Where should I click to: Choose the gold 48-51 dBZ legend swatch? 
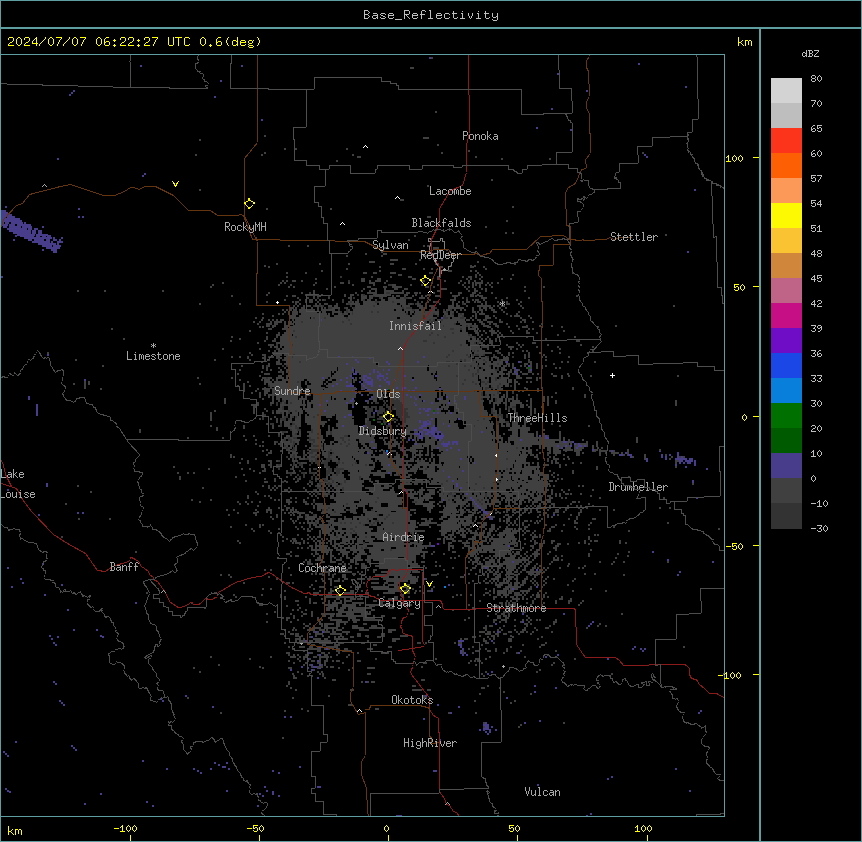coord(786,241)
